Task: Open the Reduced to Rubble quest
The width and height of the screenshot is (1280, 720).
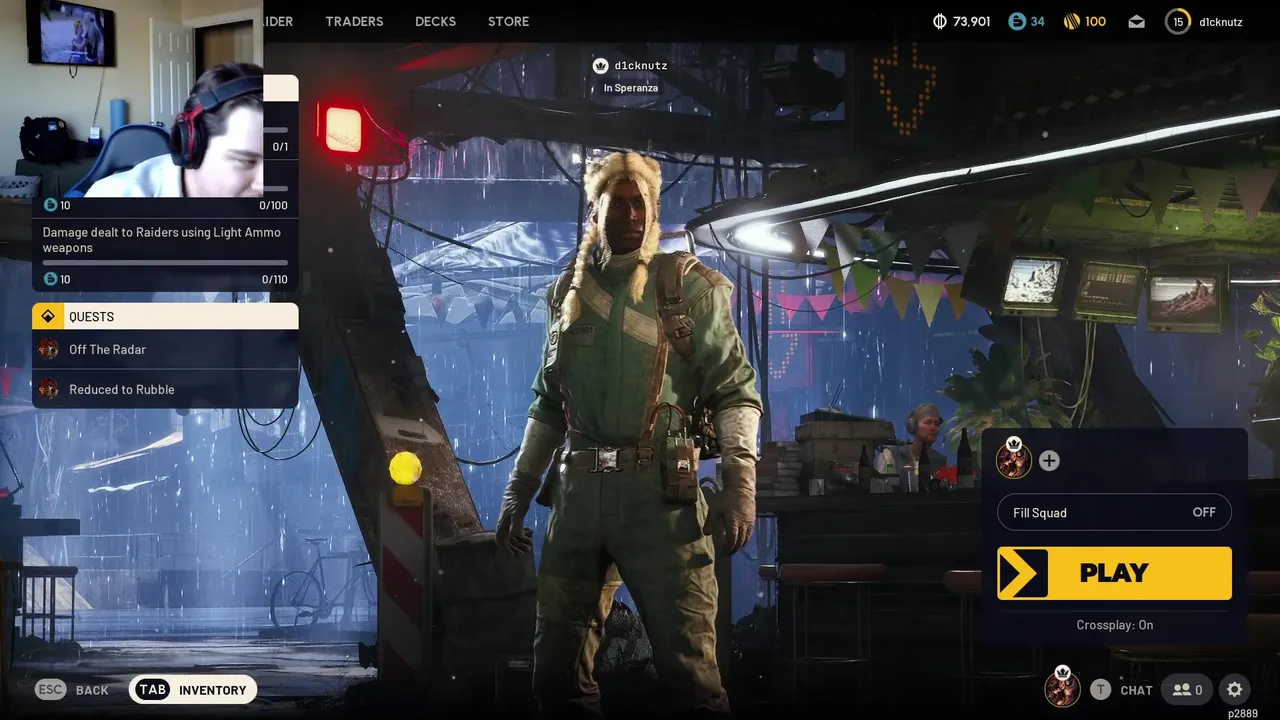Action: tap(165, 389)
